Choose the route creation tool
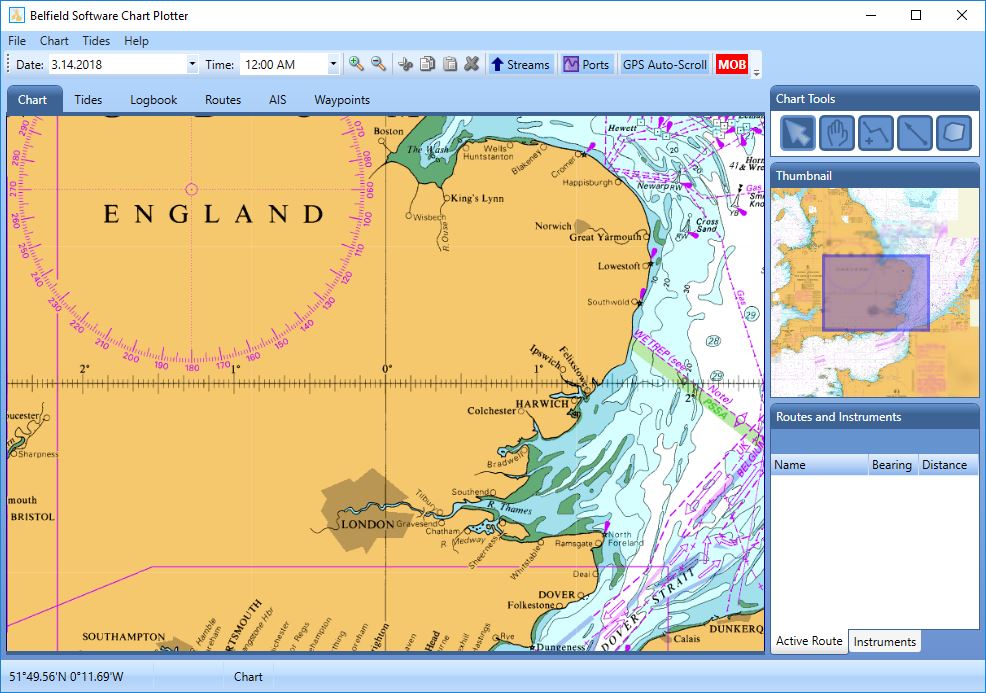986x693 pixels. (876, 133)
